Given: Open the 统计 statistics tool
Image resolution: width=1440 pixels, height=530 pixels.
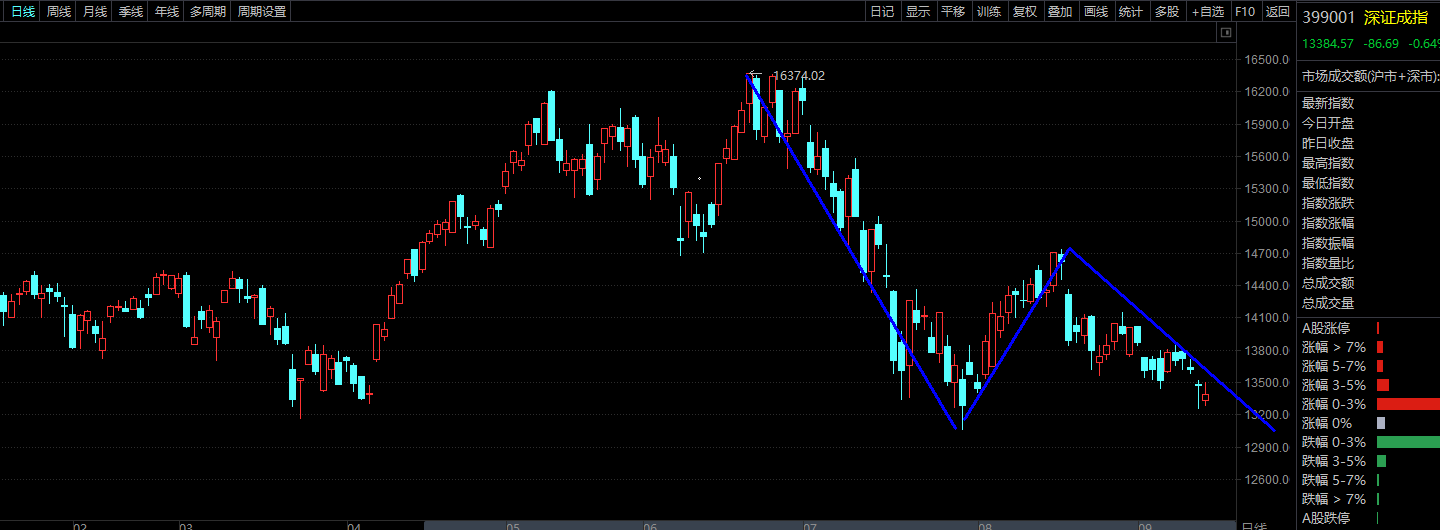Looking at the screenshot, I should (1131, 12).
